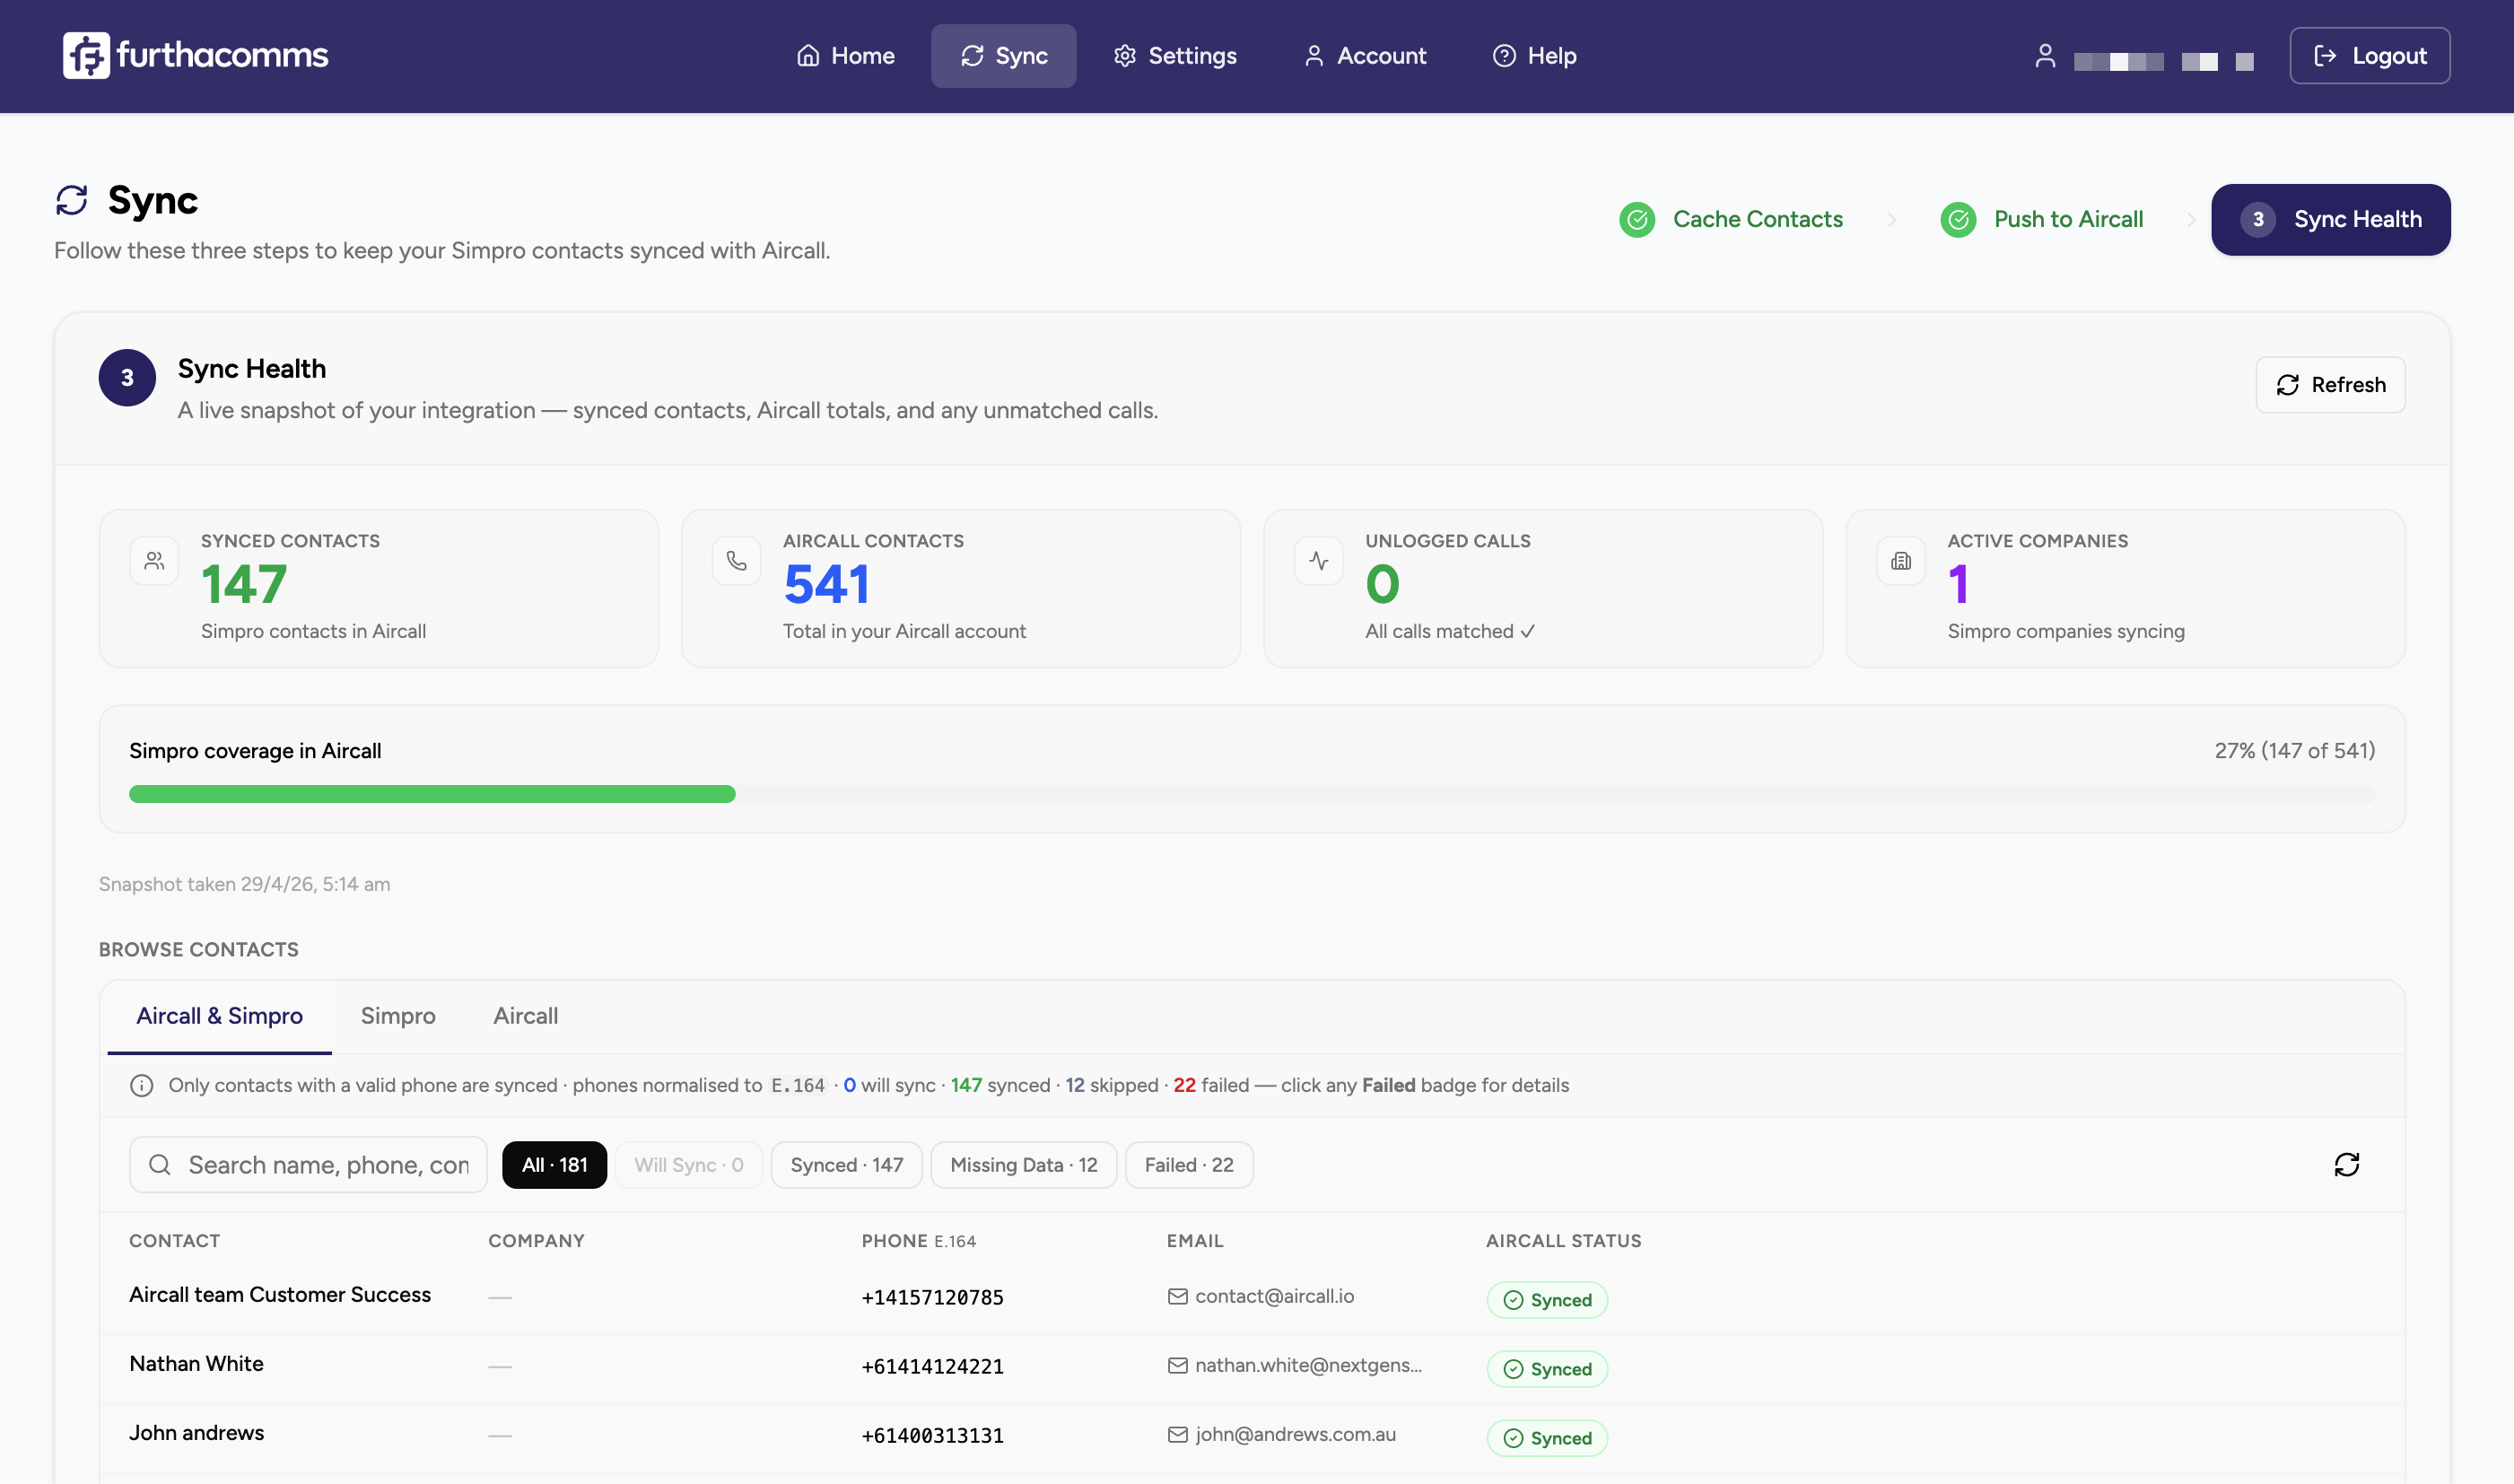Filter contacts by Synced · 147
This screenshot has width=2514, height=1484.
[846, 1164]
